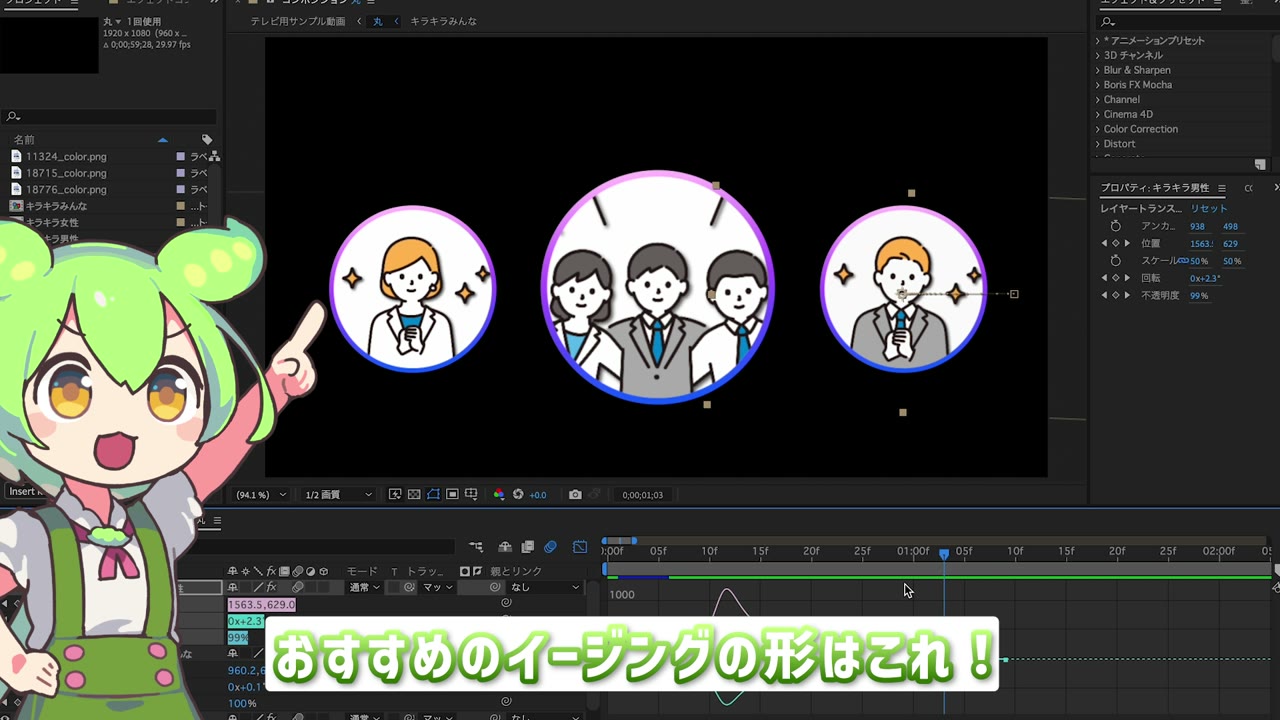Toggle mask and shape path visibility
1280x720 pixels.
[433, 494]
